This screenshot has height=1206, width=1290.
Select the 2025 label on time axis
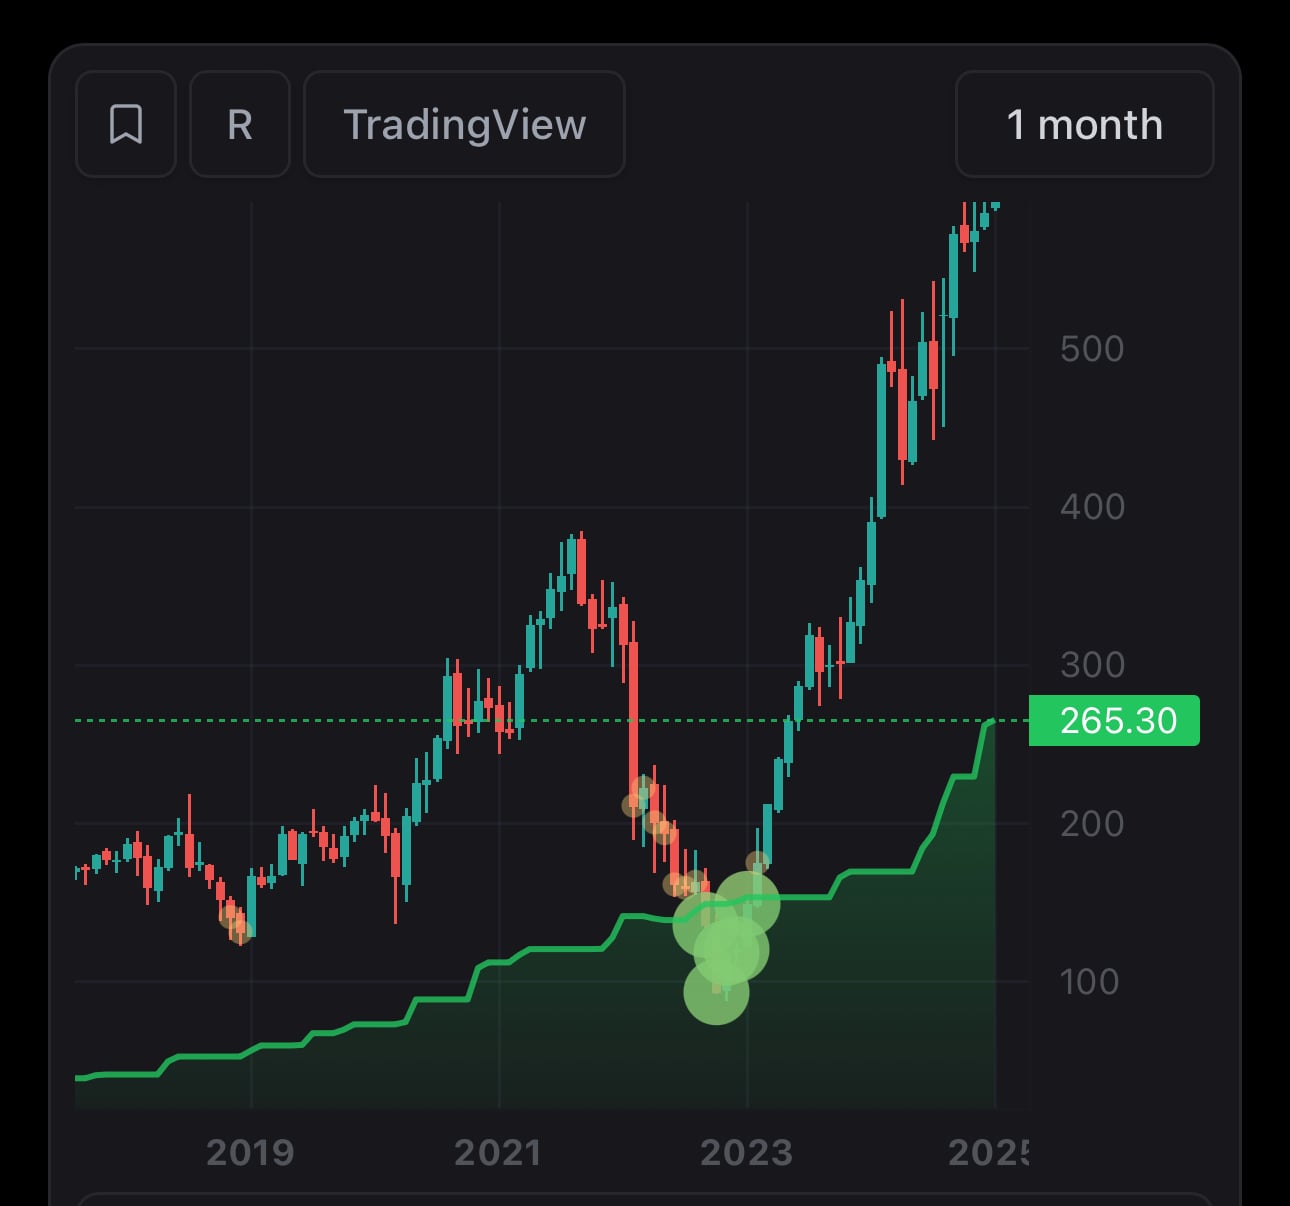(x=988, y=1153)
